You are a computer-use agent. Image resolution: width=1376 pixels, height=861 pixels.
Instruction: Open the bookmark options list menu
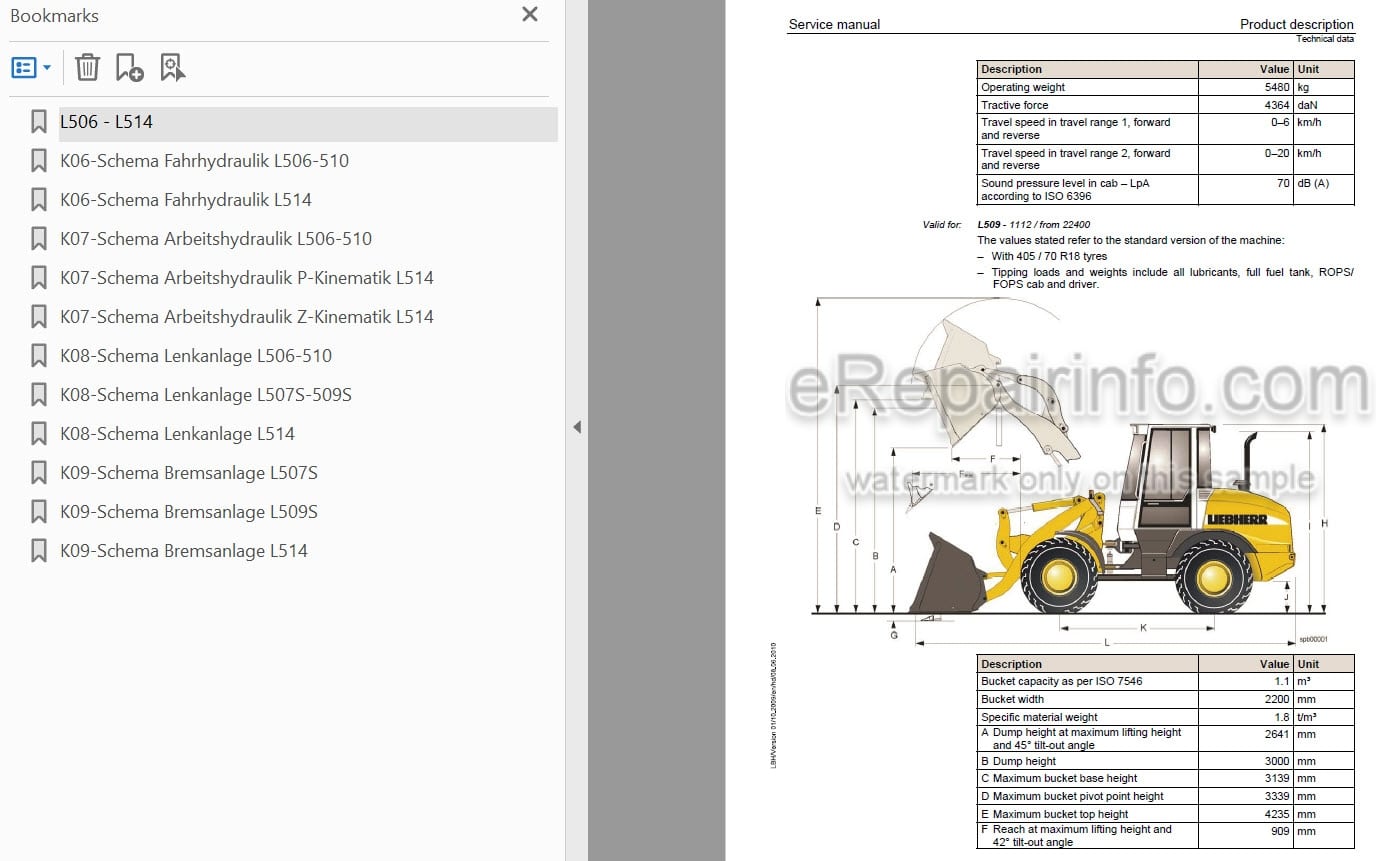pos(31,68)
